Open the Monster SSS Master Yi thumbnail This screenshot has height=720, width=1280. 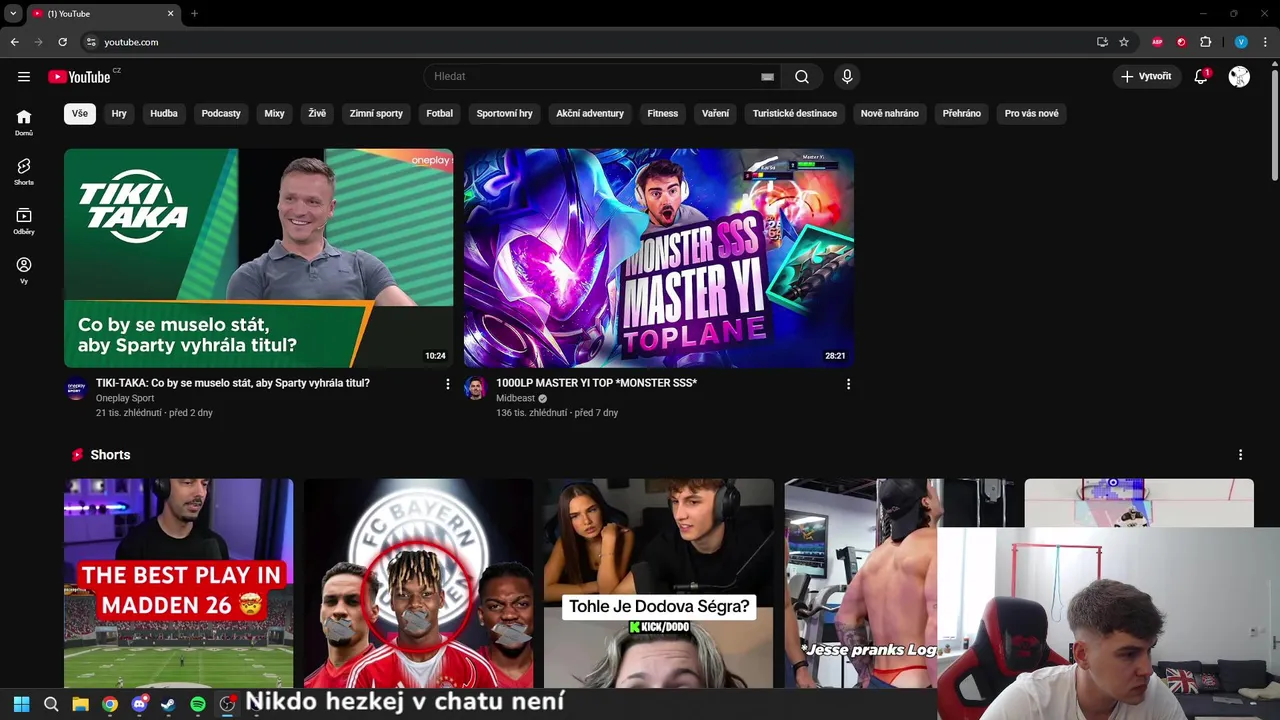[x=658, y=258]
